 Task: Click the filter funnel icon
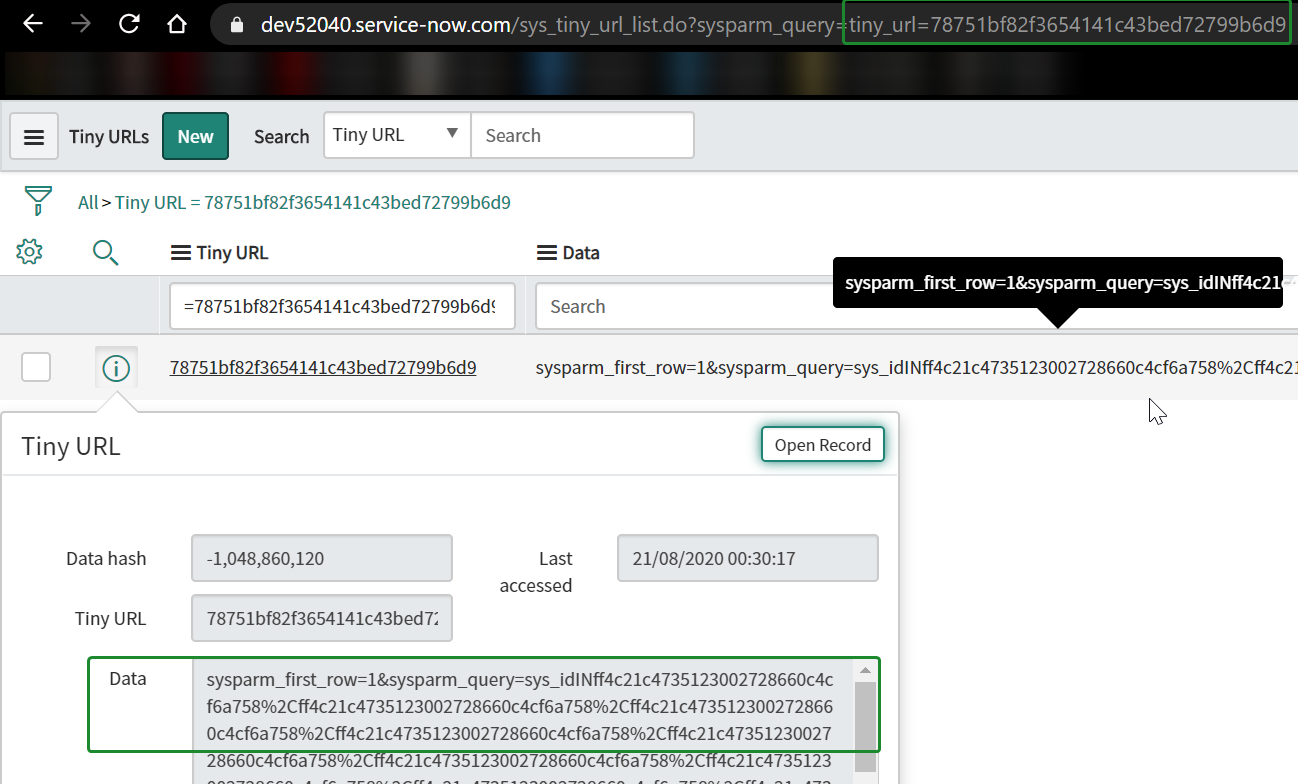pos(38,200)
